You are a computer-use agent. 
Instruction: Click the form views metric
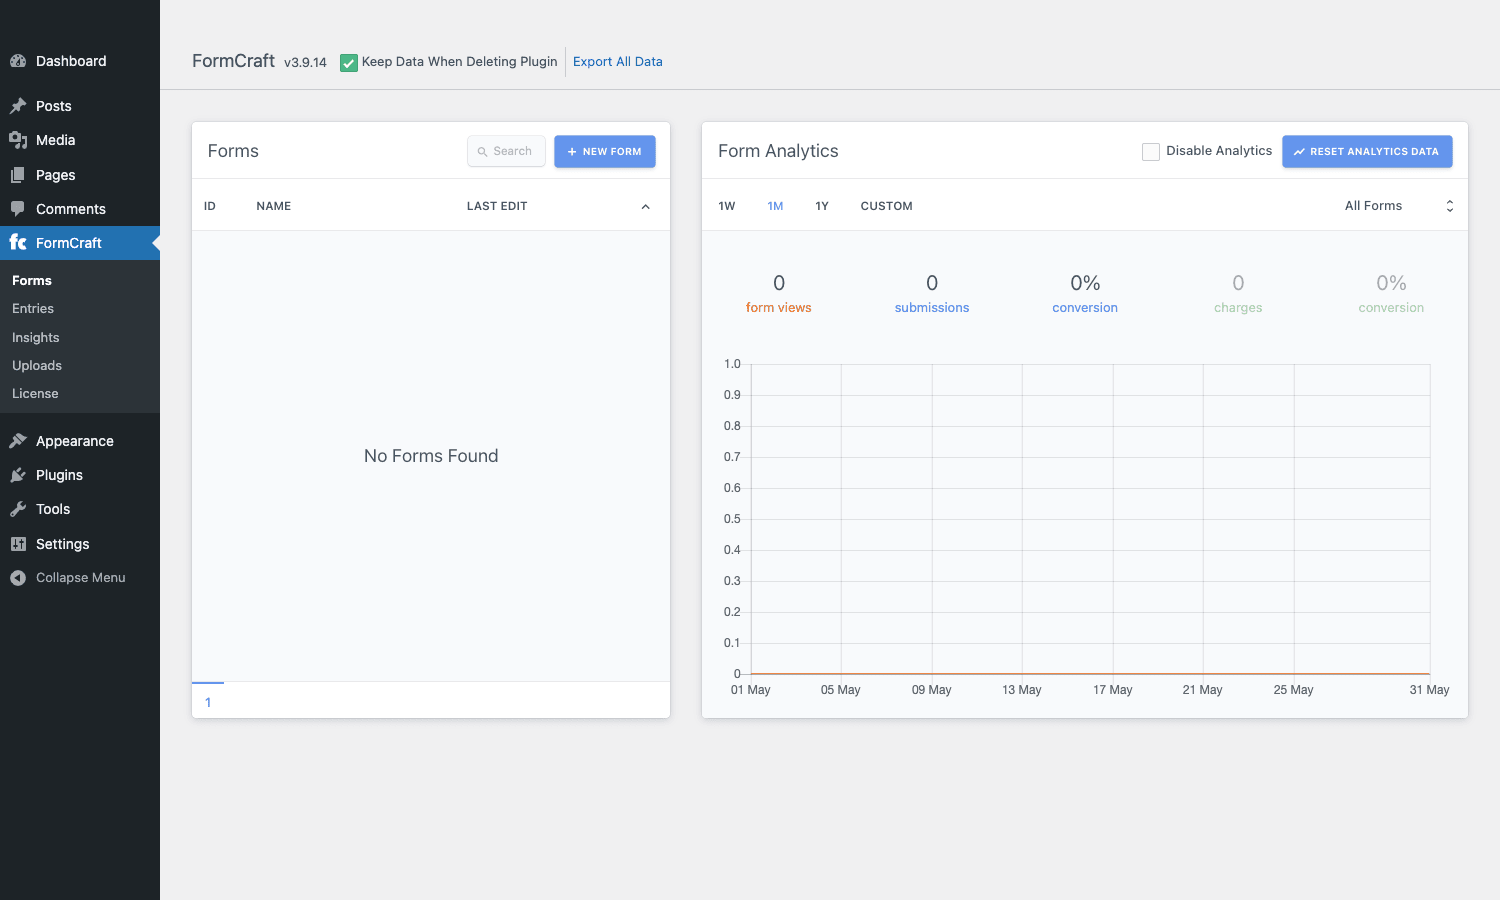[x=779, y=294]
